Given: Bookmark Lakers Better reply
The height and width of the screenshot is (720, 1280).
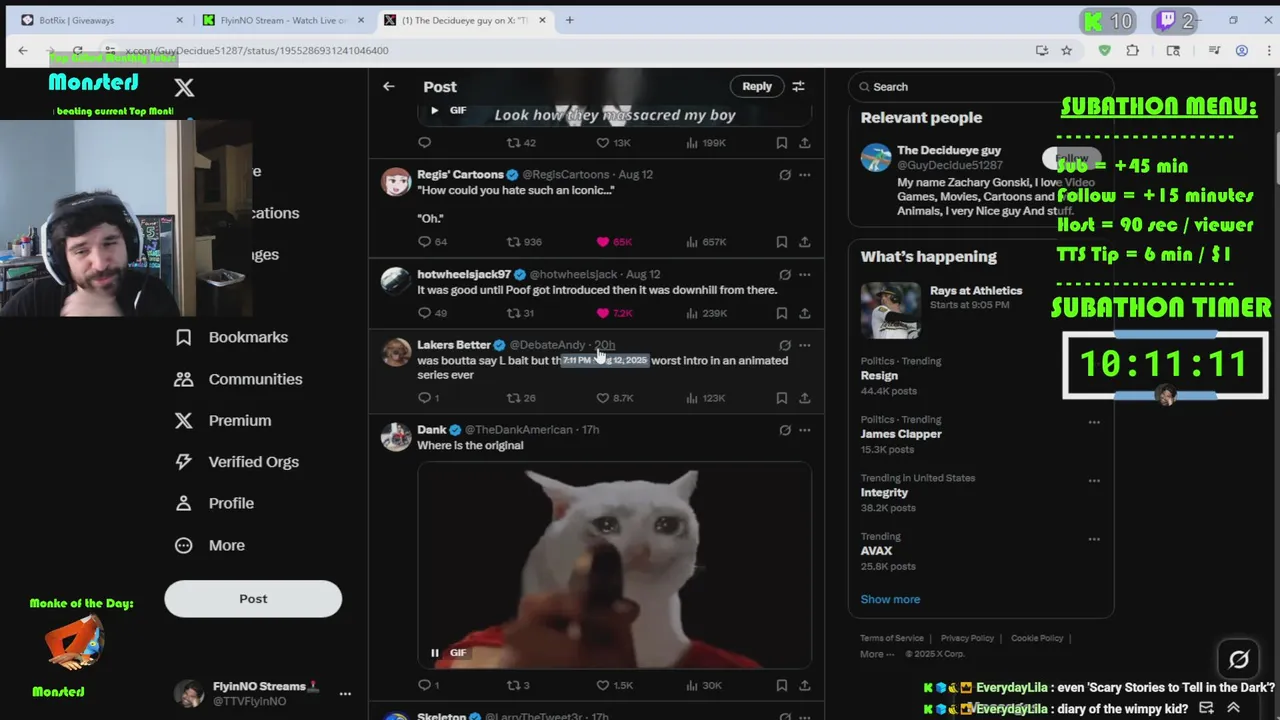Looking at the screenshot, I should (781, 398).
